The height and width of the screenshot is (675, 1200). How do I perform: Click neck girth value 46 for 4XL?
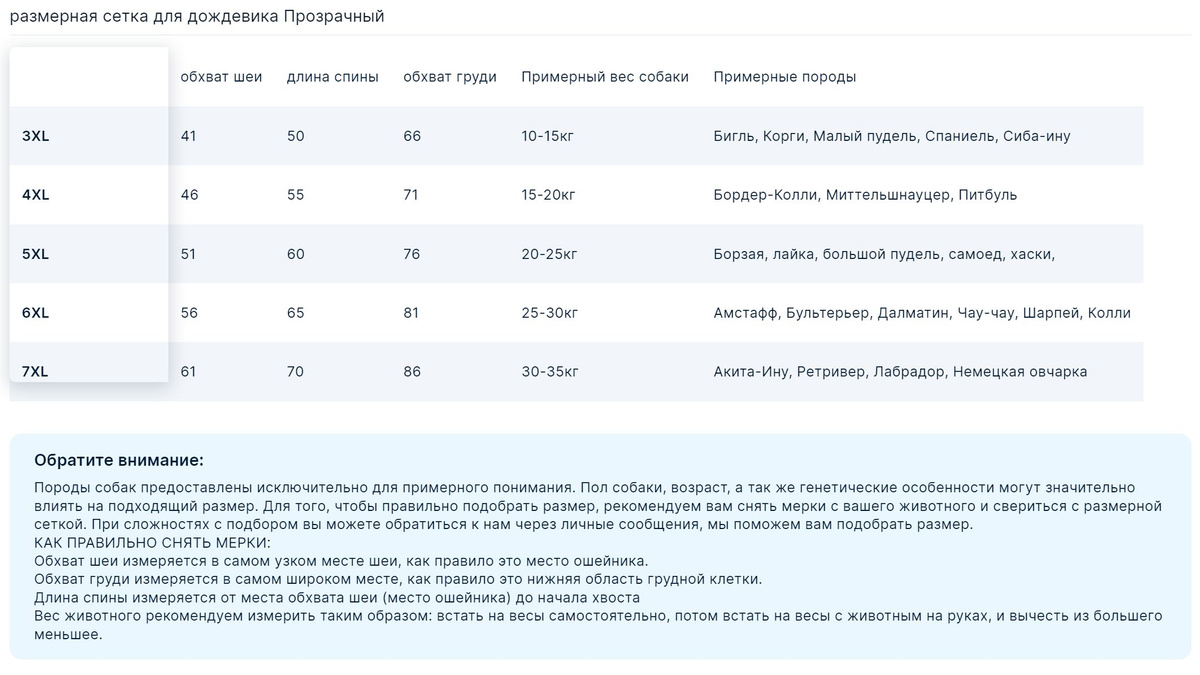click(x=189, y=195)
